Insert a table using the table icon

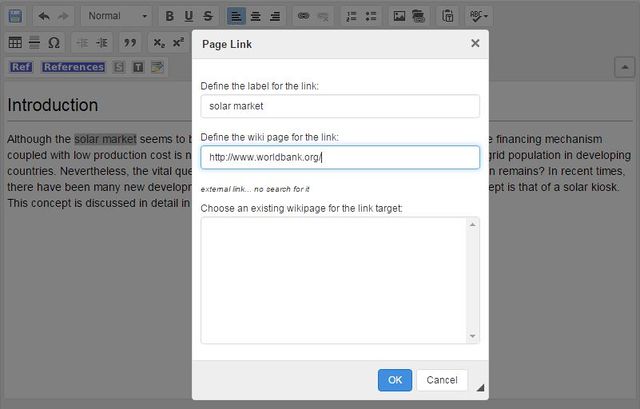tap(15, 42)
